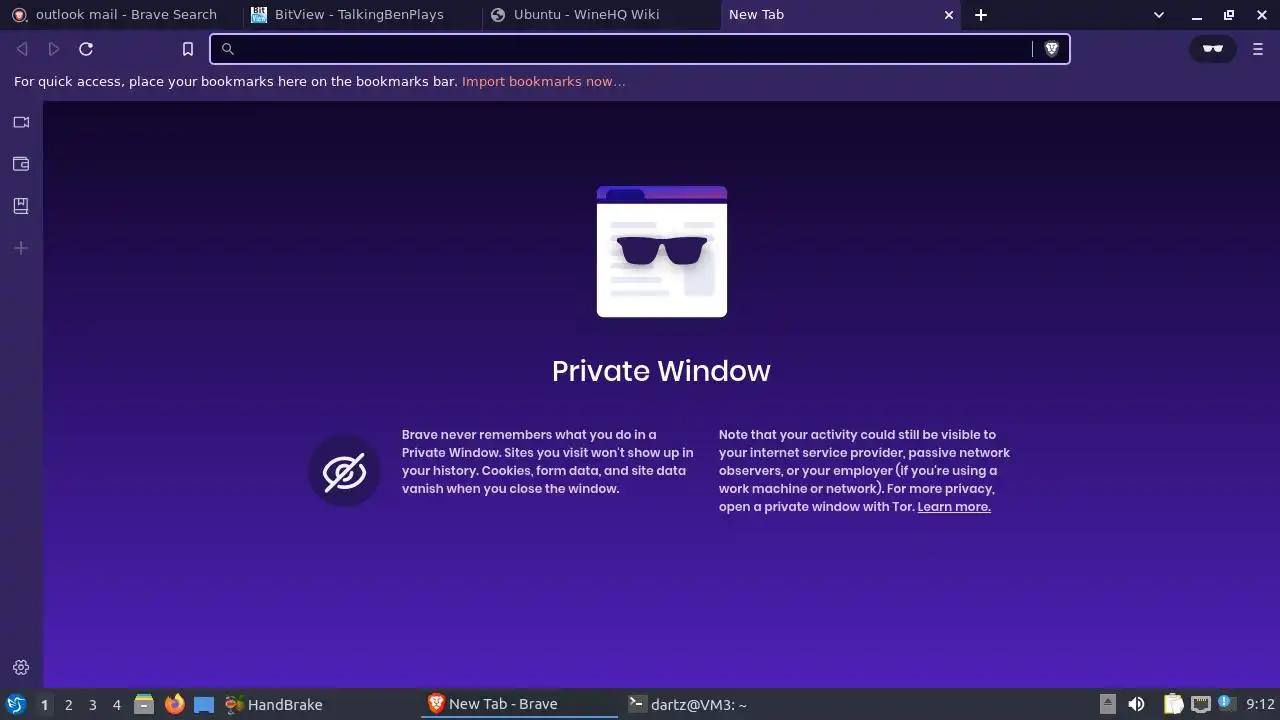This screenshot has height=720, width=1280.
Task: Open Brave Talk from the sidebar camera icon
Action: (x=21, y=122)
